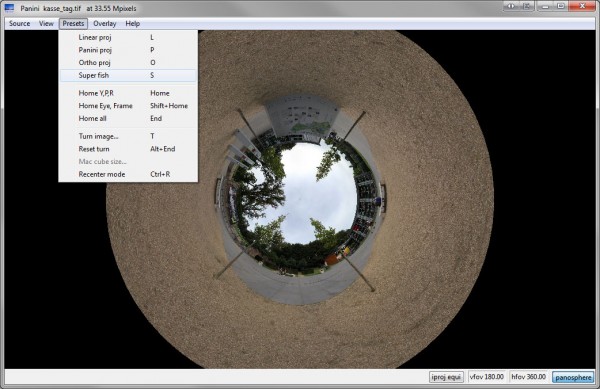The width and height of the screenshot is (600, 389).
Task: Select Linear proj preset
Action: [x=128, y=37]
